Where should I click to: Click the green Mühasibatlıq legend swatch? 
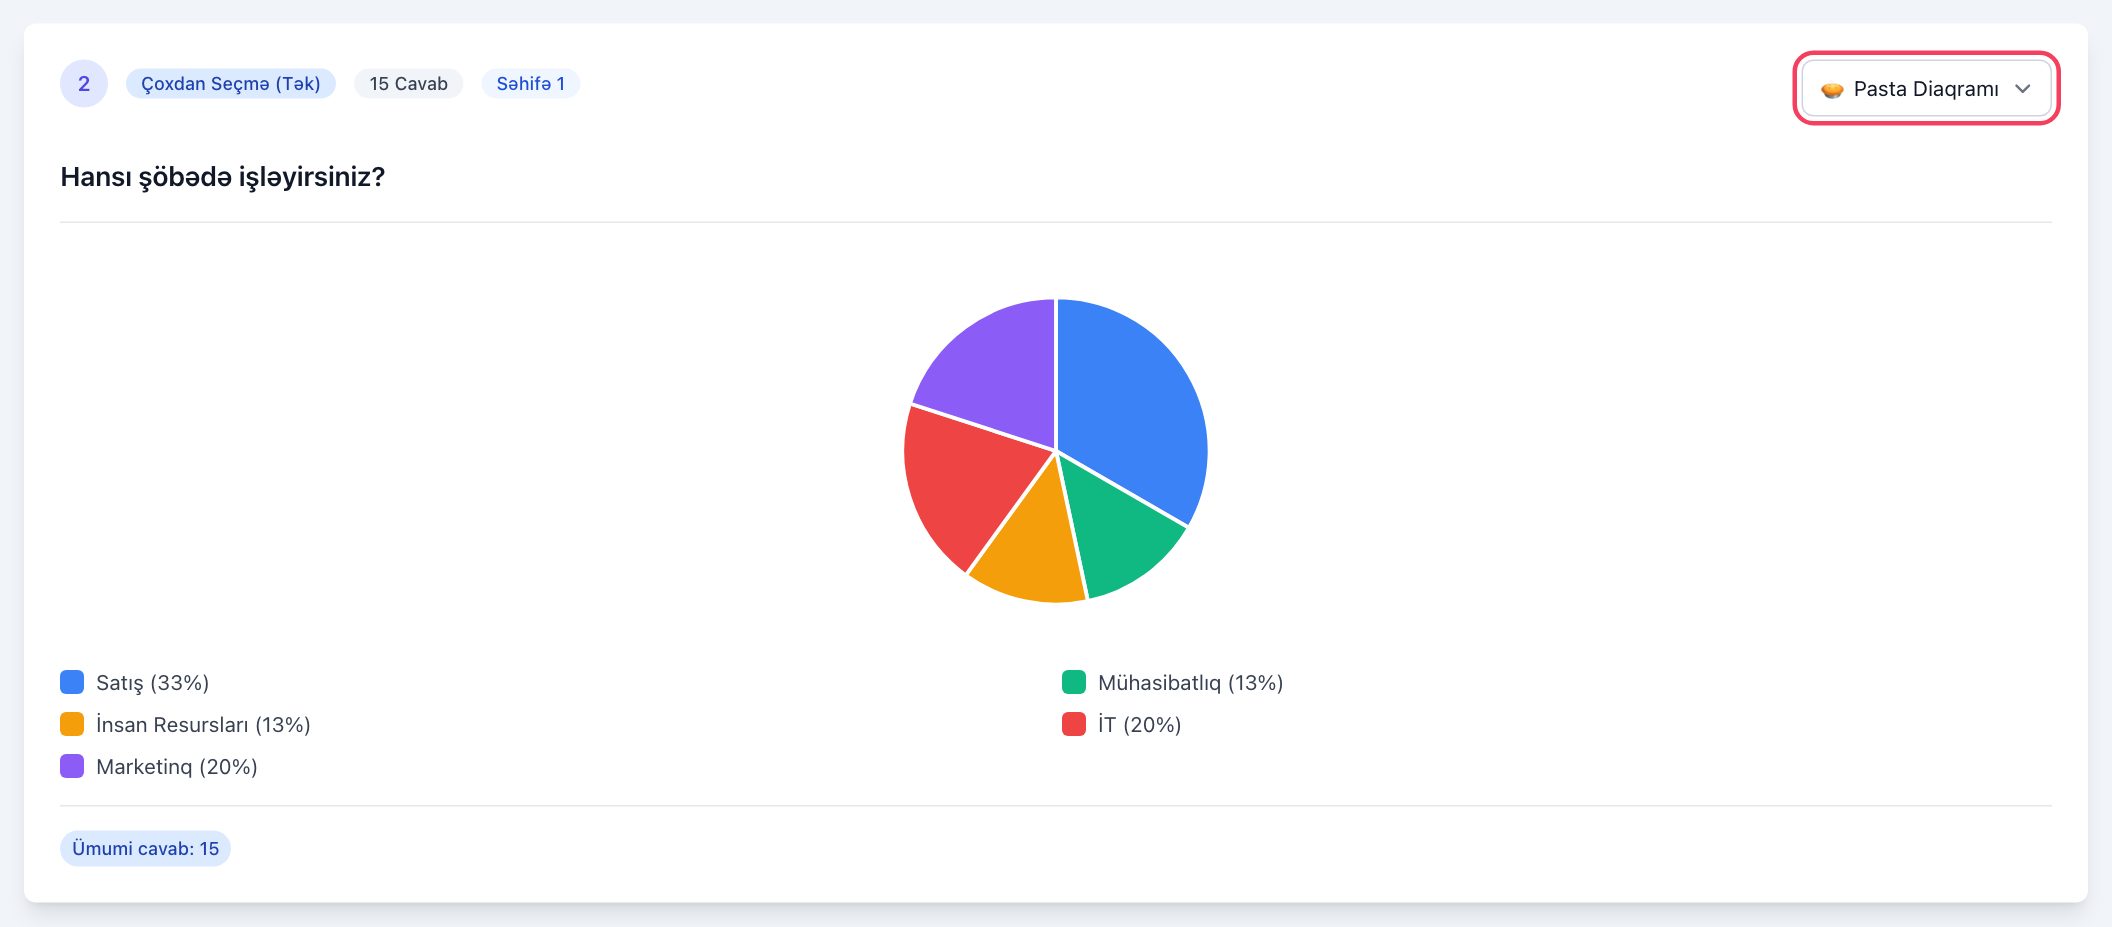[x=1074, y=682]
